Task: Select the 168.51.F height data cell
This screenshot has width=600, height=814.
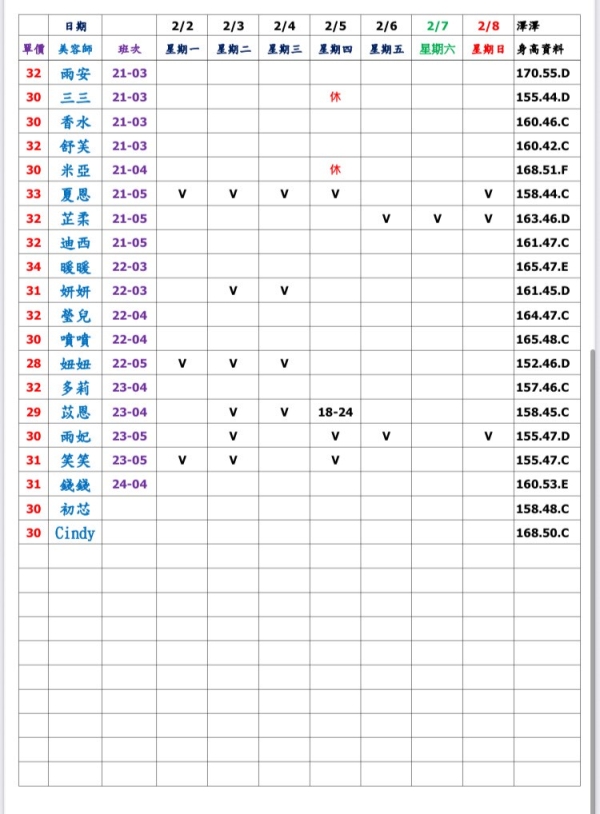Action: 543,170
